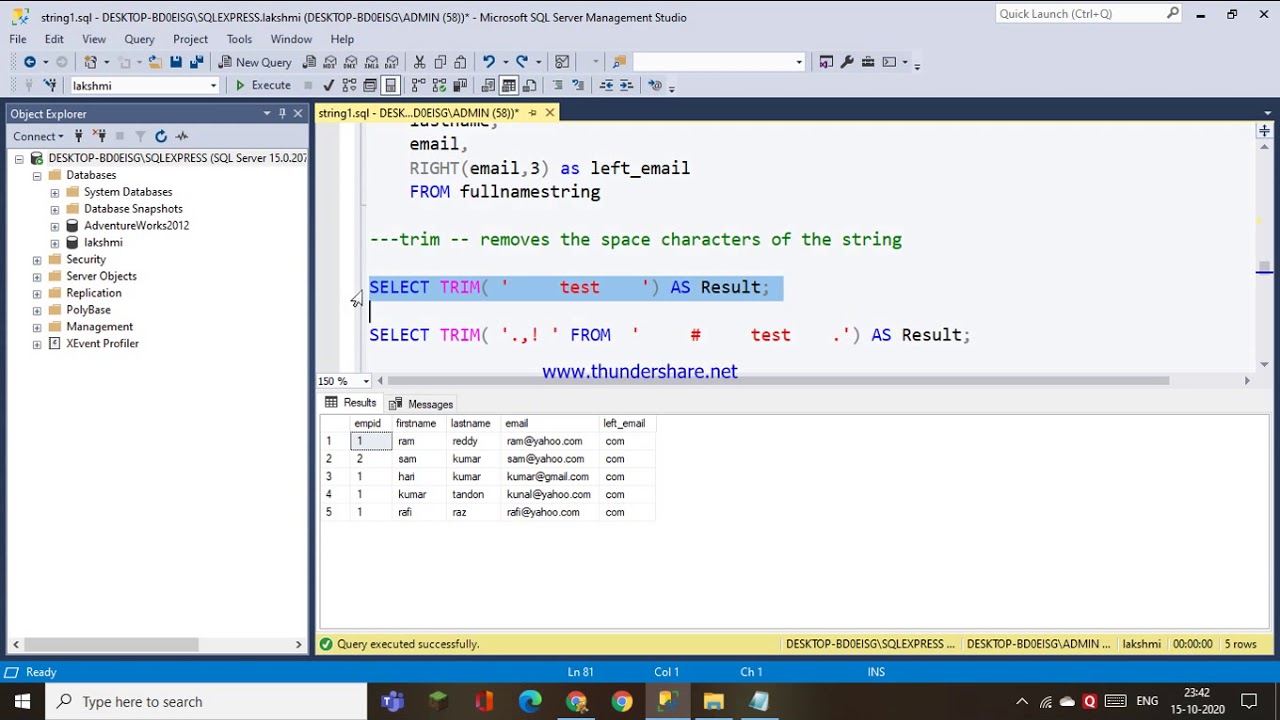Click the Decrease Indent icon

(606, 85)
